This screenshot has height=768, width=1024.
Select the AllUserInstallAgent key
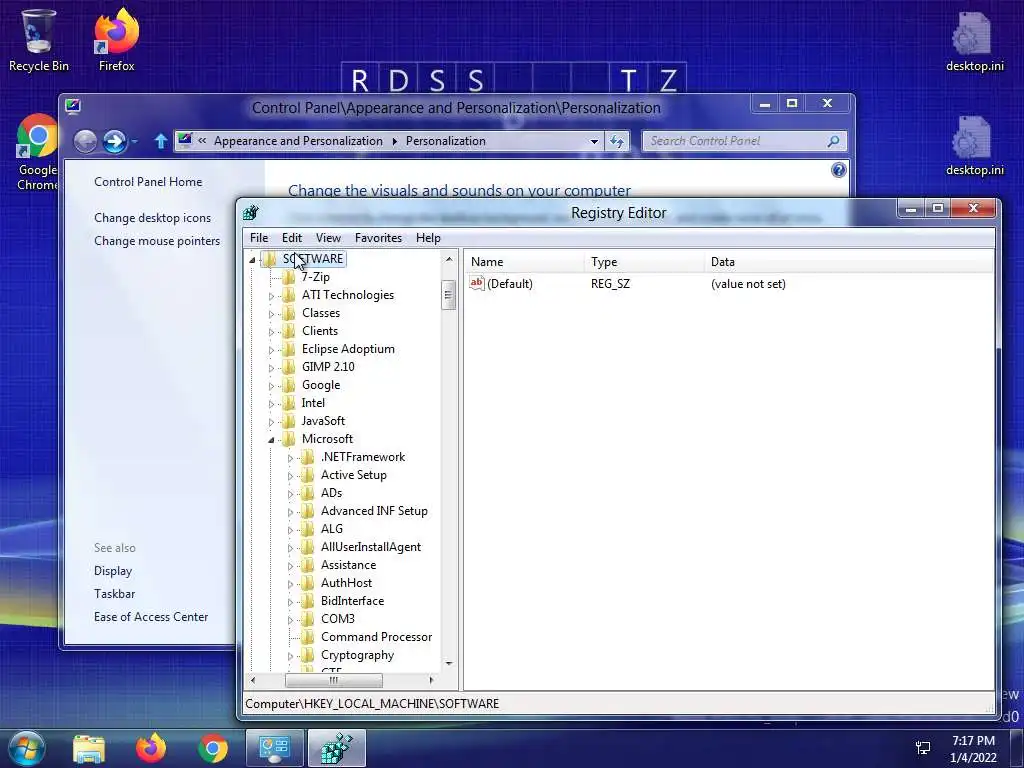371,547
